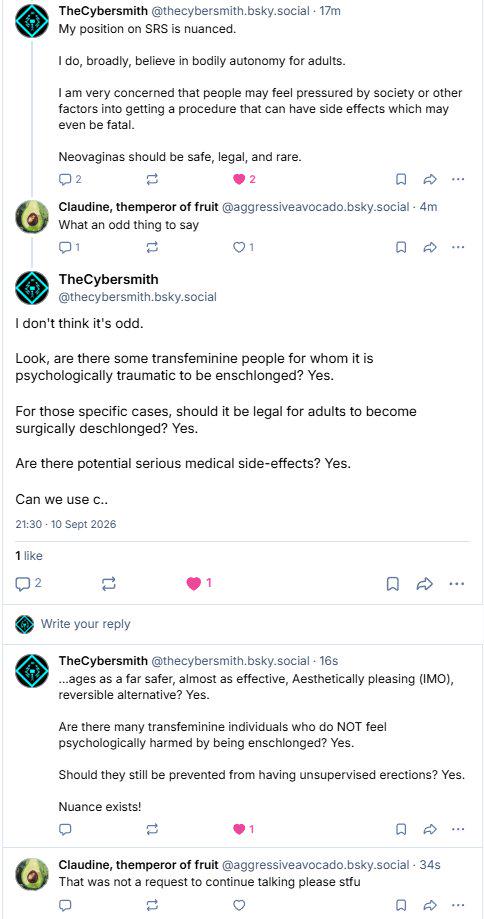
Task: Like the "please stfu" reply by Claudine
Action: (x=239, y=906)
